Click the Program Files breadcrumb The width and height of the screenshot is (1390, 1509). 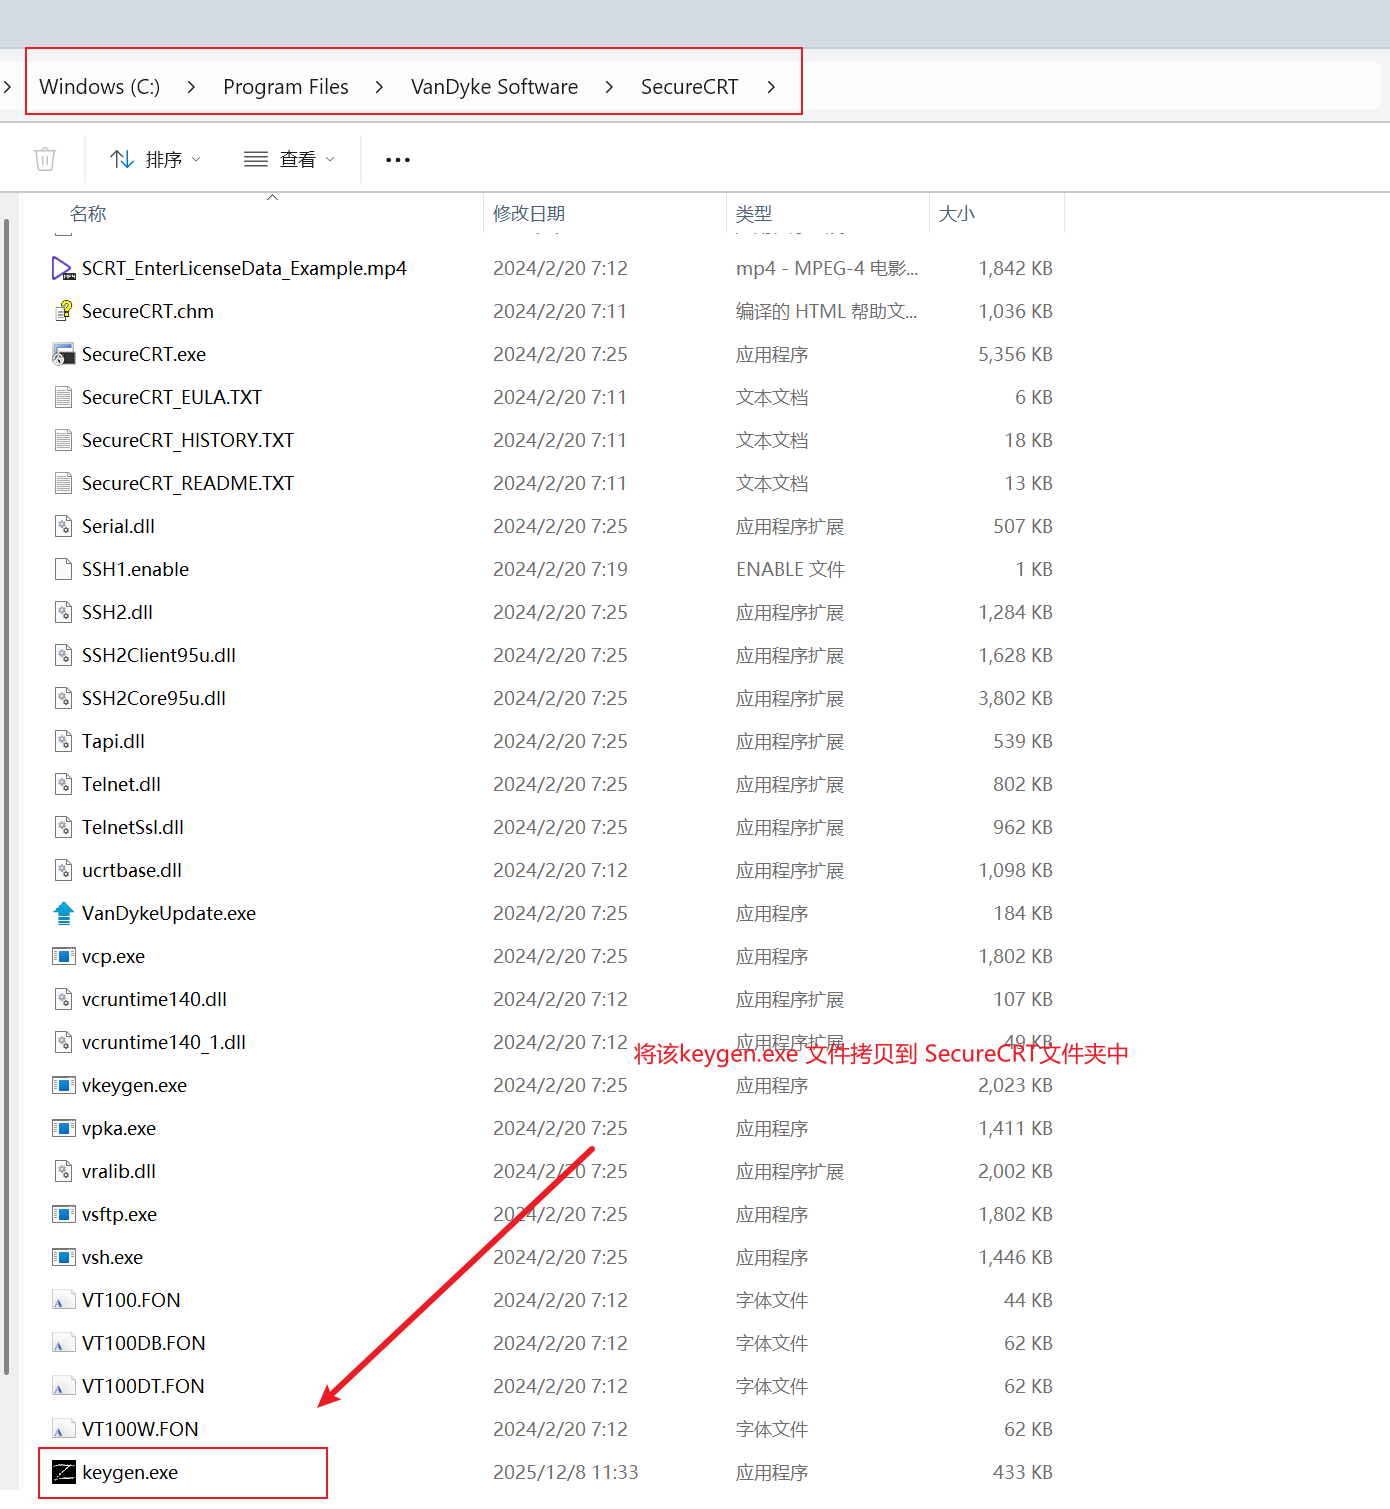coord(286,87)
